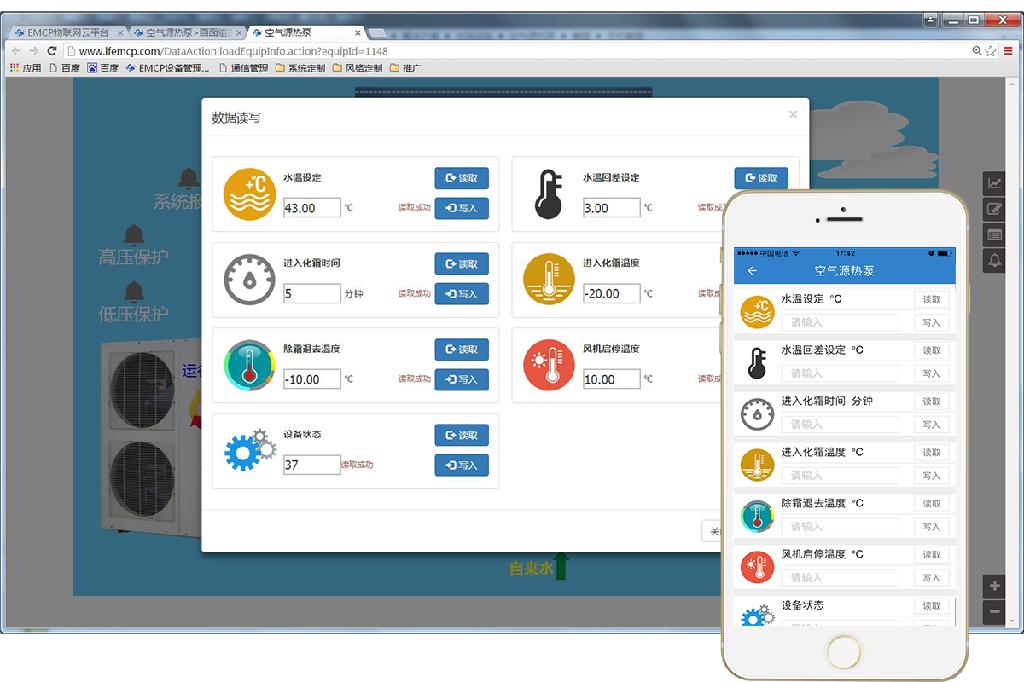Click 读取 button for 水温回差设定
1024x682 pixels.
(x=761, y=178)
